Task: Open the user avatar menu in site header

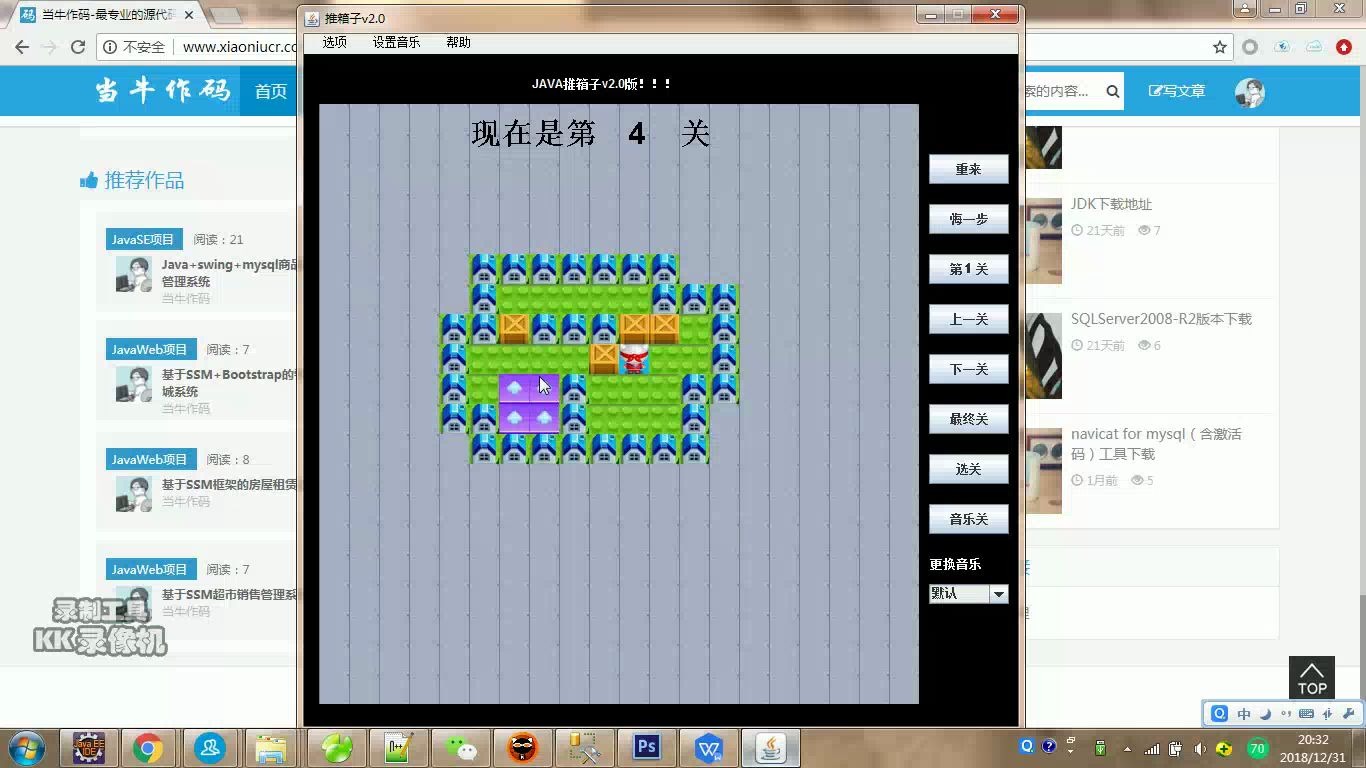Action: click(1249, 91)
